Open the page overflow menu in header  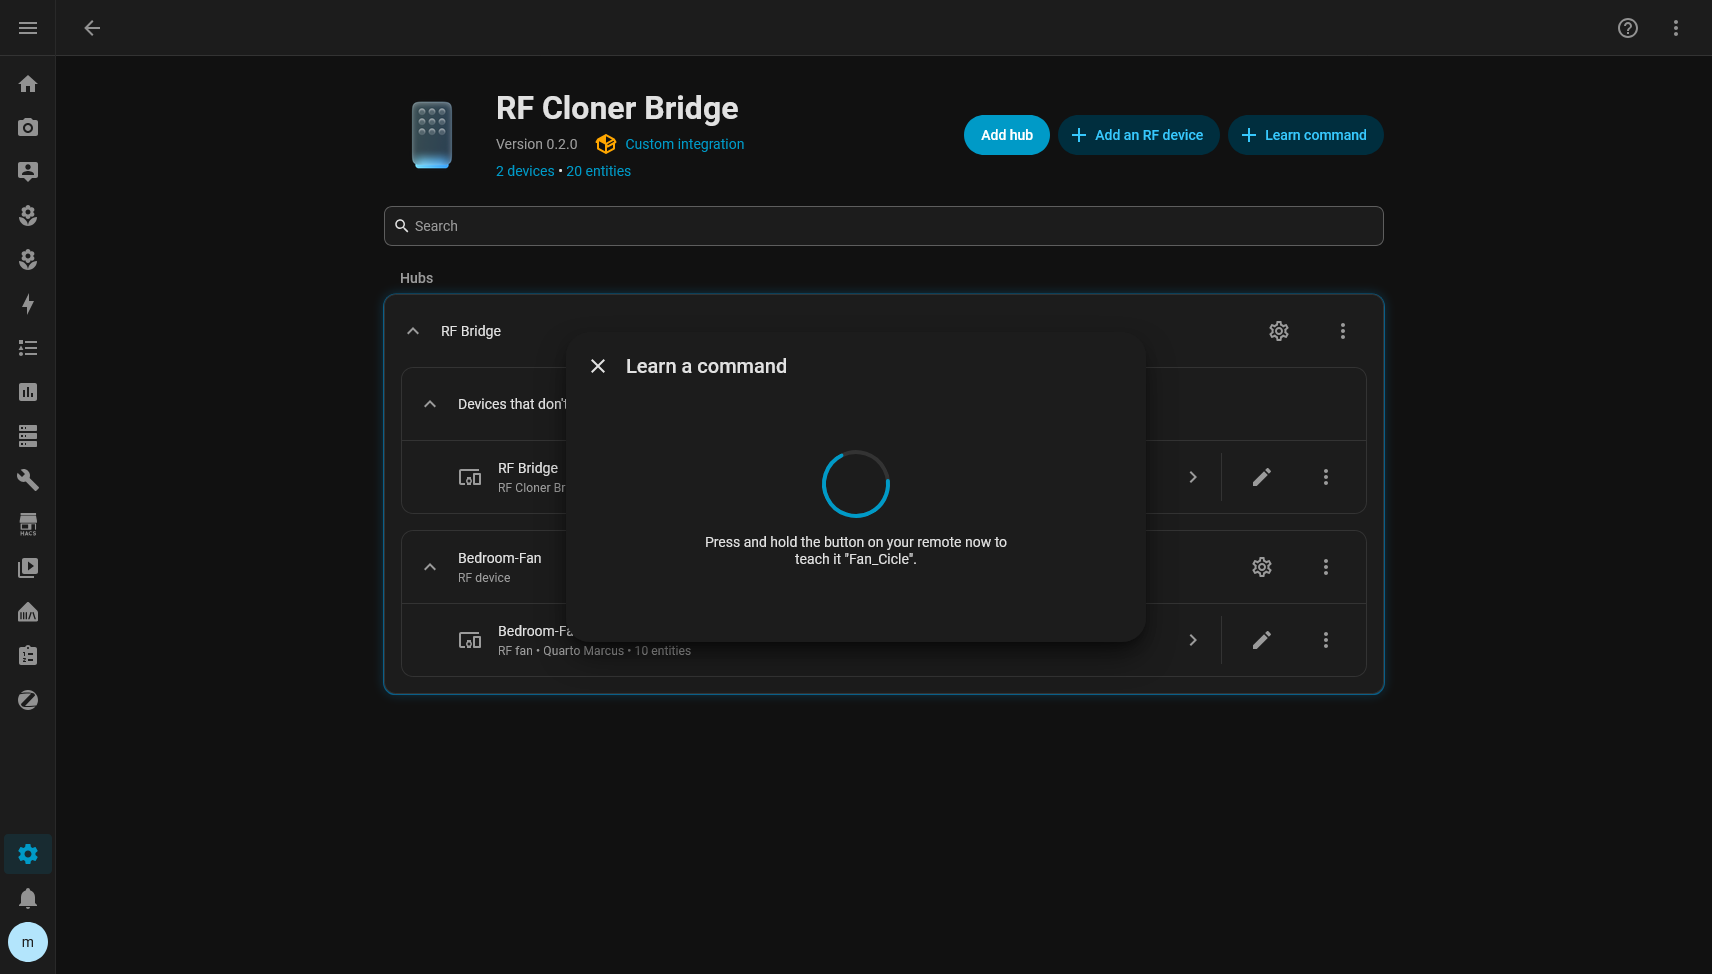tap(1676, 28)
